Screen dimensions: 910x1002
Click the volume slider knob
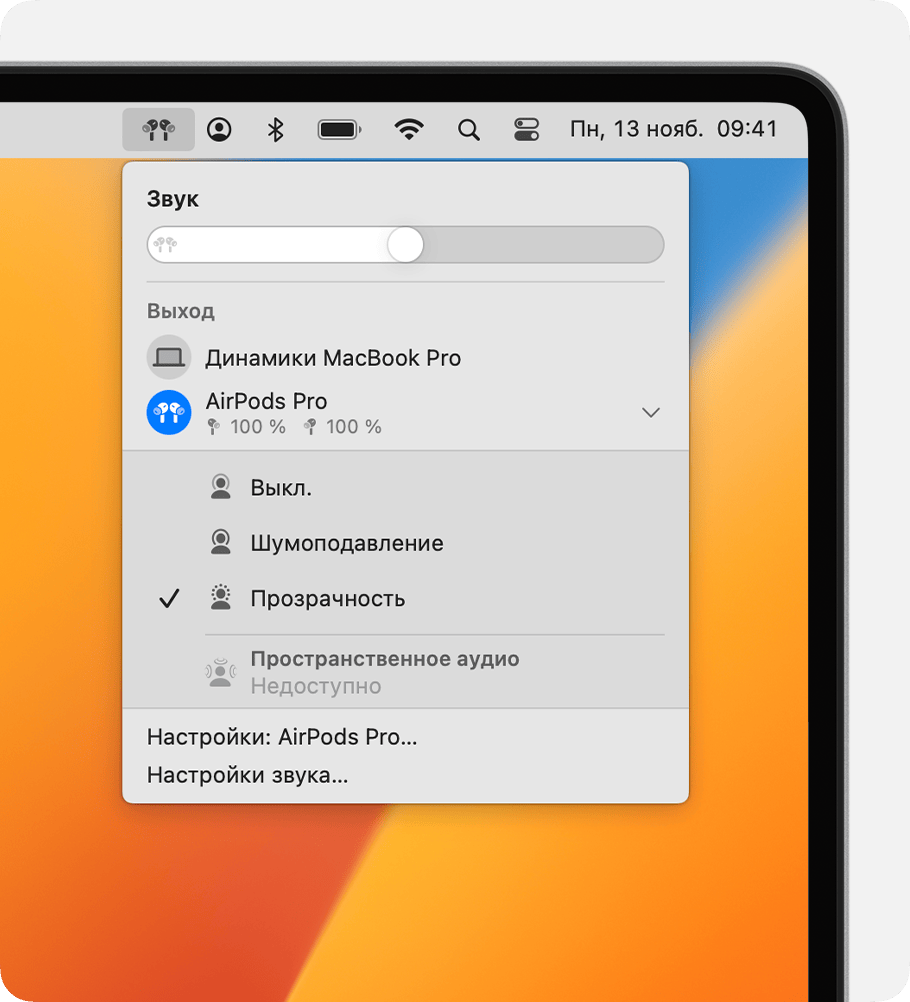(x=405, y=245)
